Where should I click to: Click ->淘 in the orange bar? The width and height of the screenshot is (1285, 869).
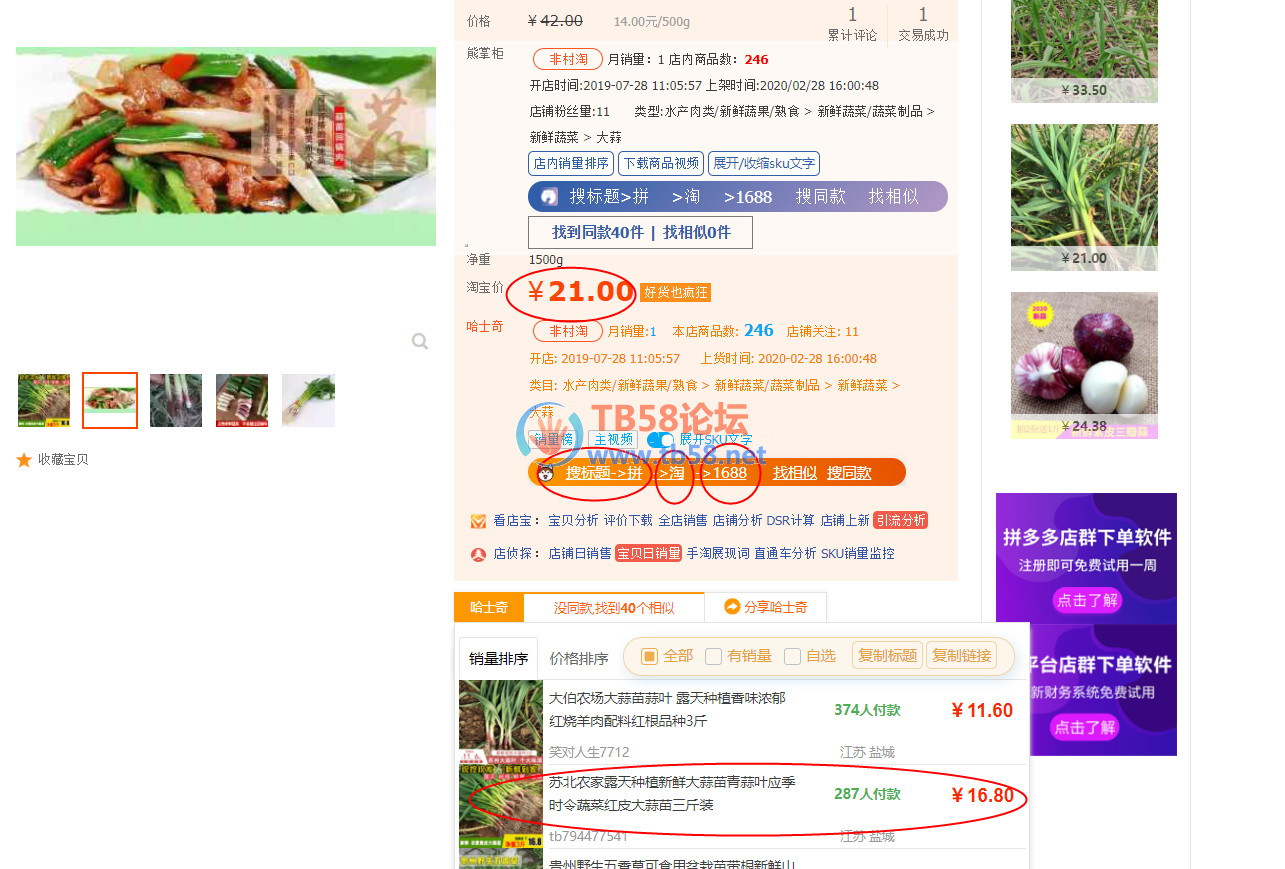[x=671, y=473]
